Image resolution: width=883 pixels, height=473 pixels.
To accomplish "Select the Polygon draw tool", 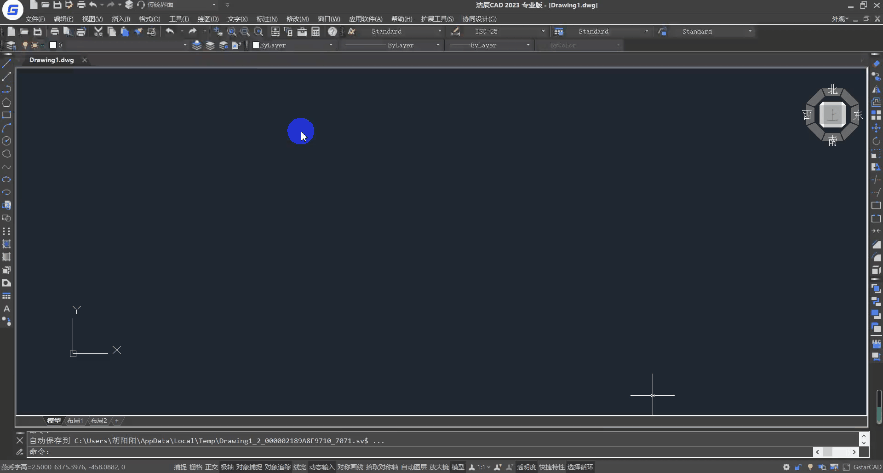I will [x=7, y=102].
